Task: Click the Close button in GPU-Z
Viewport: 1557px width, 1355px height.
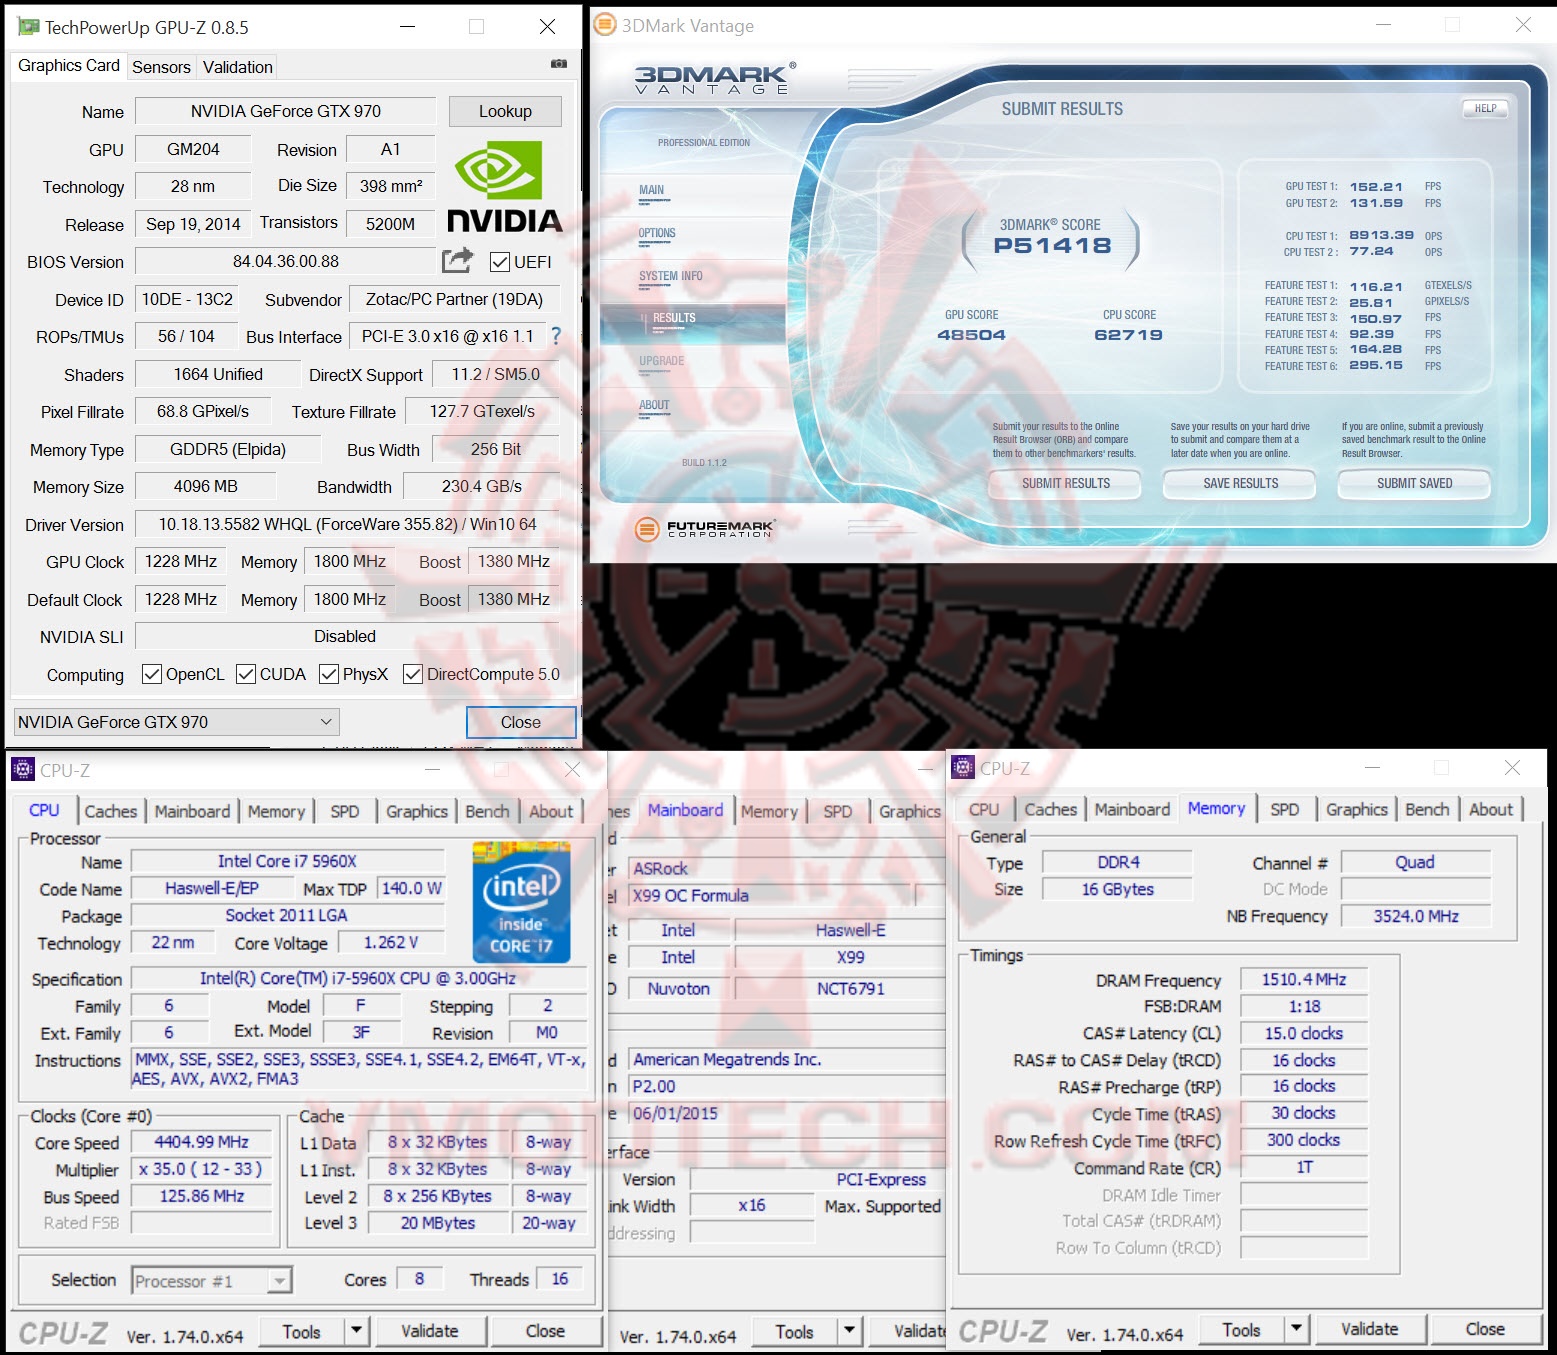Action: pos(521,722)
